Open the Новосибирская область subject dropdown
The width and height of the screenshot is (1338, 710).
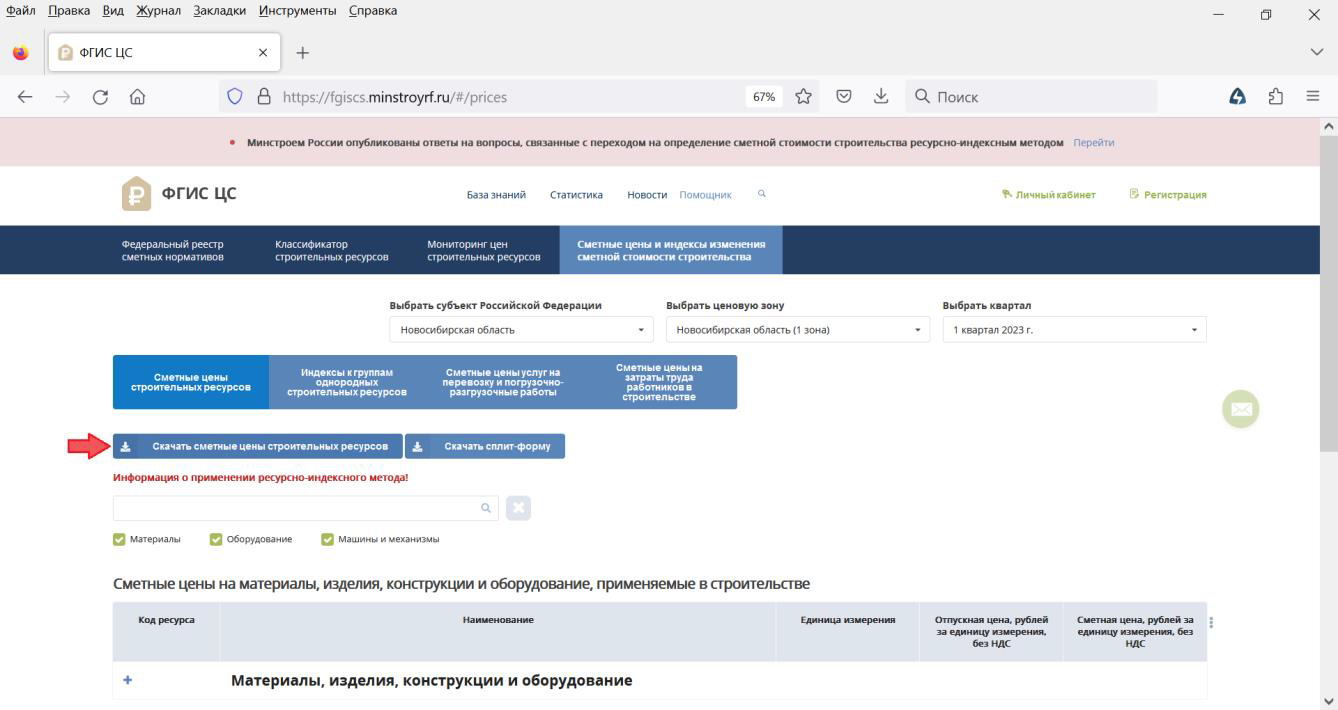tap(520, 330)
